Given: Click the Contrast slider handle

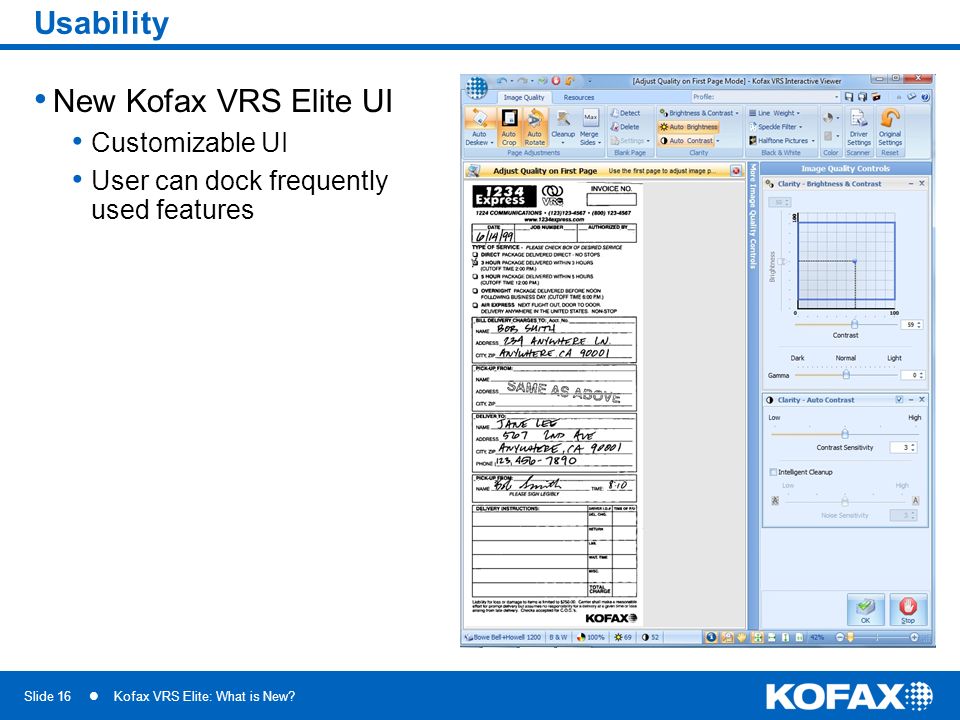Looking at the screenshot, I should (854, 324).
